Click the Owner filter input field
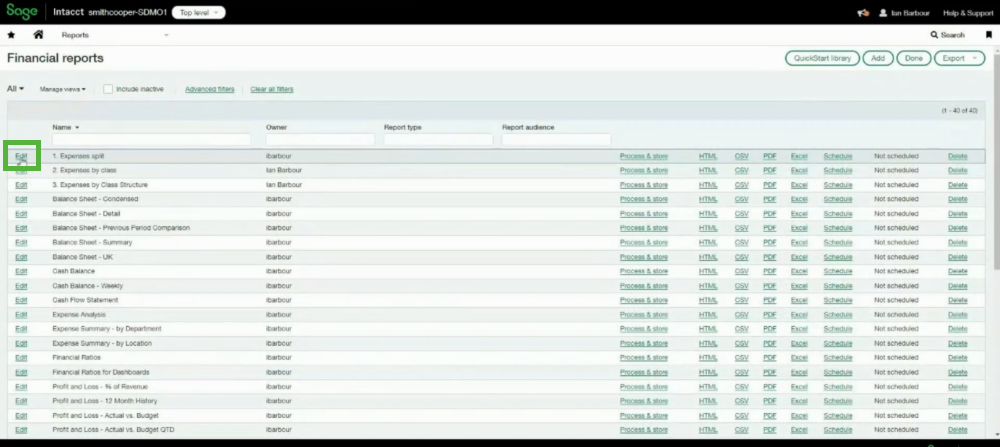This screenshot has width=1000, height=447. click(320, 139)
